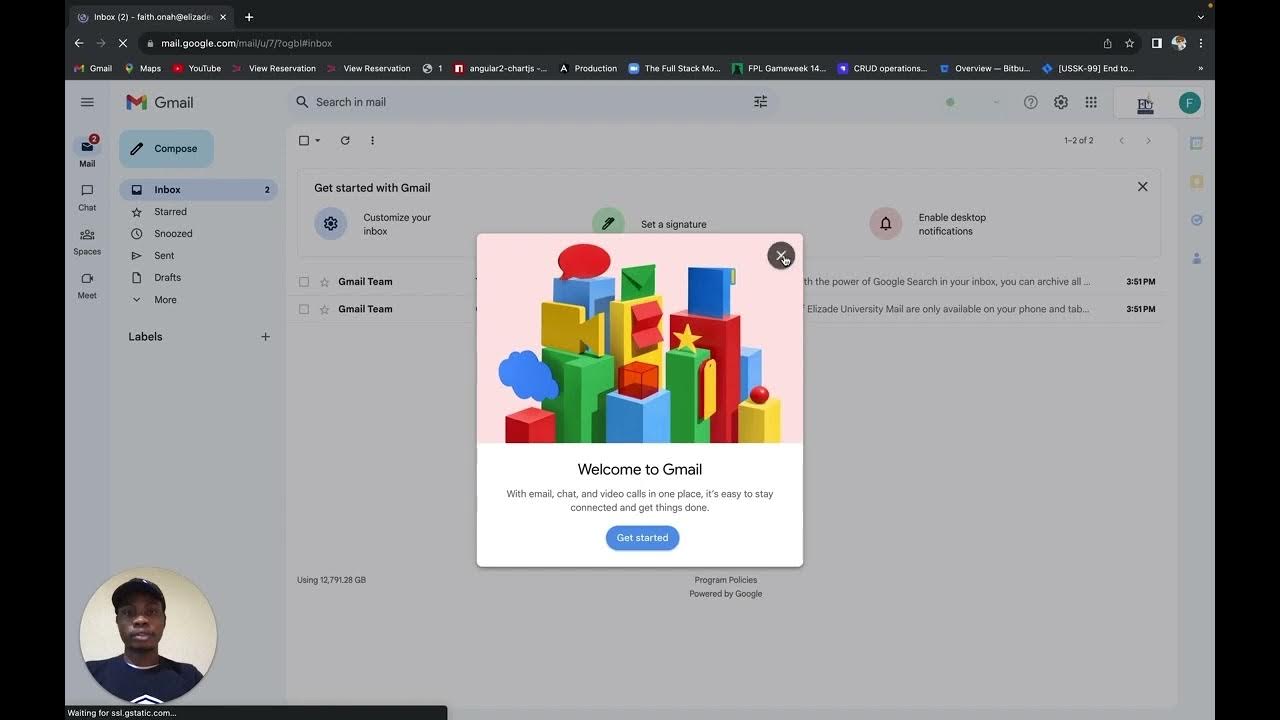Close the Inbox browser tab
The width and height of the screenshot is (1280, 720).
pos(223,17)
